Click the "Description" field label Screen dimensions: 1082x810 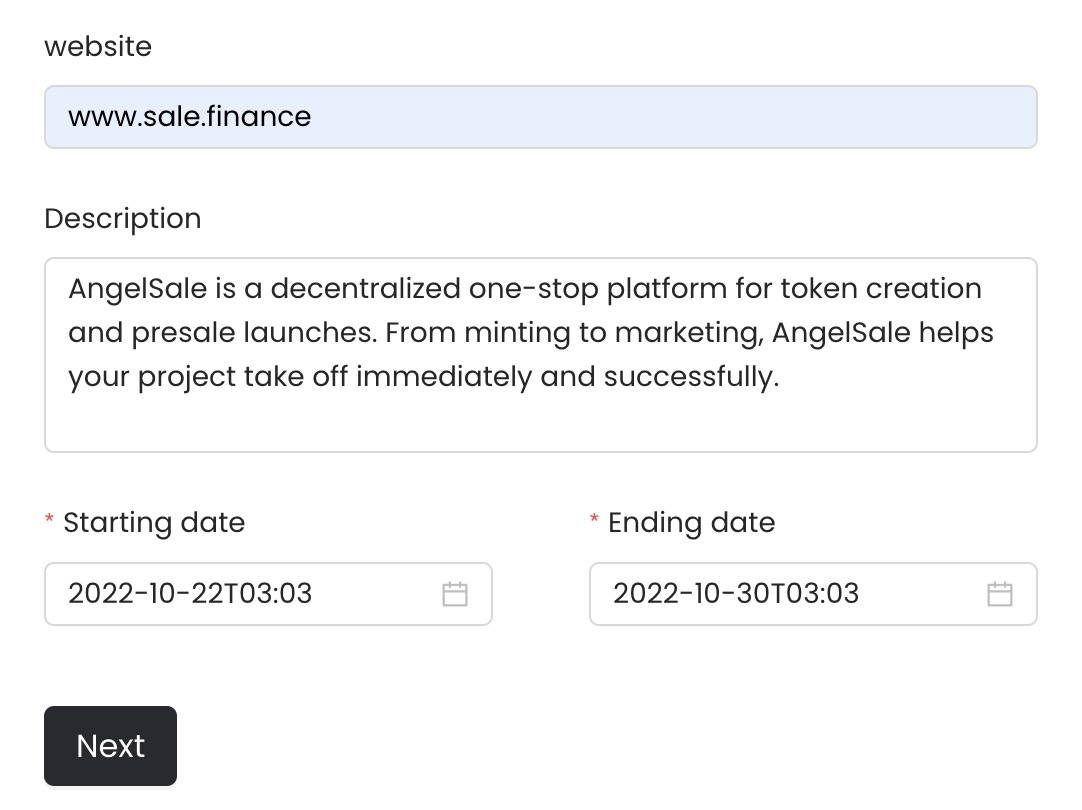(x=123, y=218)
